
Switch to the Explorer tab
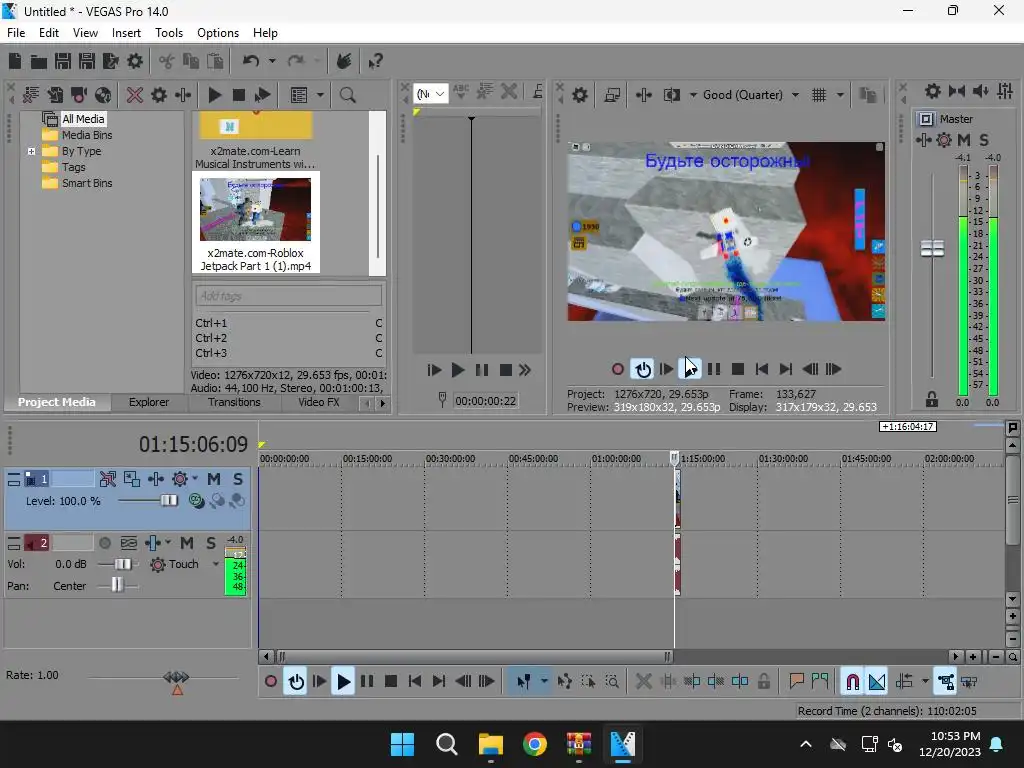click(149, 402)
